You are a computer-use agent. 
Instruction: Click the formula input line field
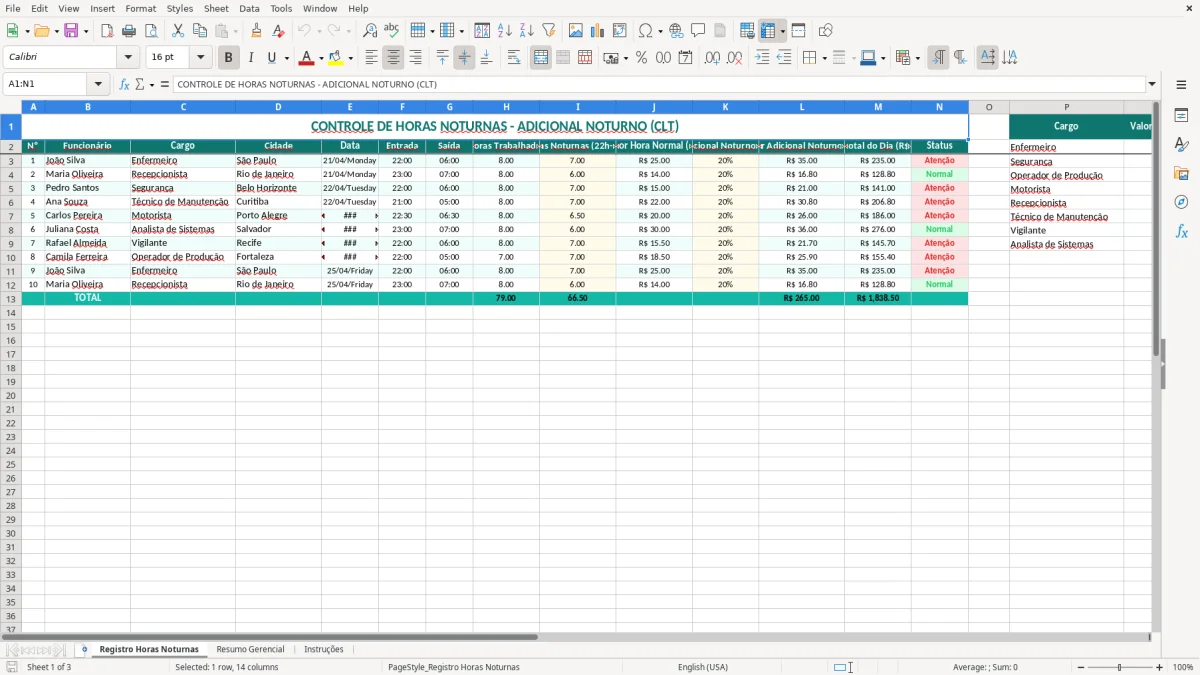click(658, 85)
